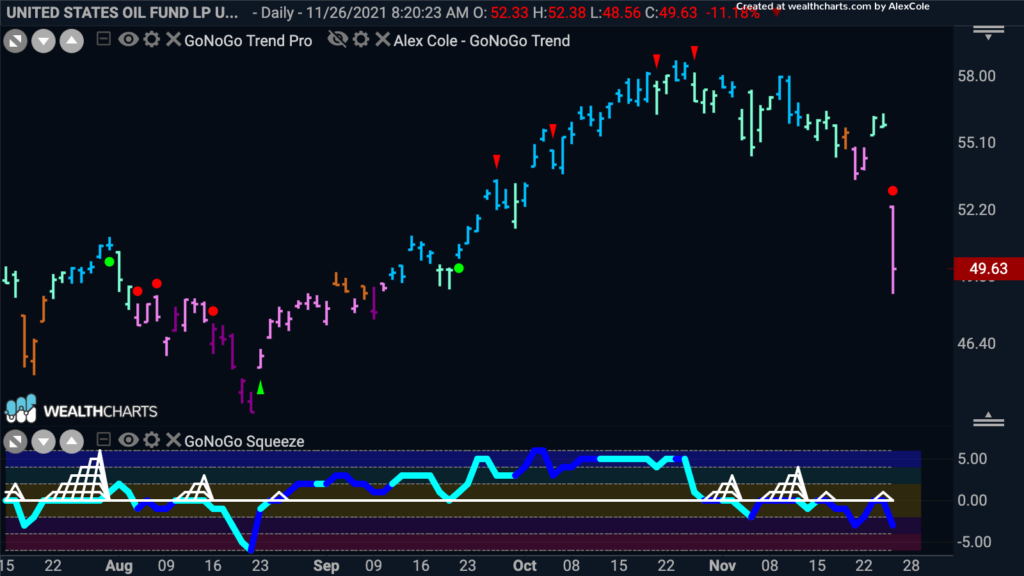Hide the GoNoGo Trend Pro indicator
This screenshot has width=1024, height=576.
pyautogui.click(x=128, y=39)
